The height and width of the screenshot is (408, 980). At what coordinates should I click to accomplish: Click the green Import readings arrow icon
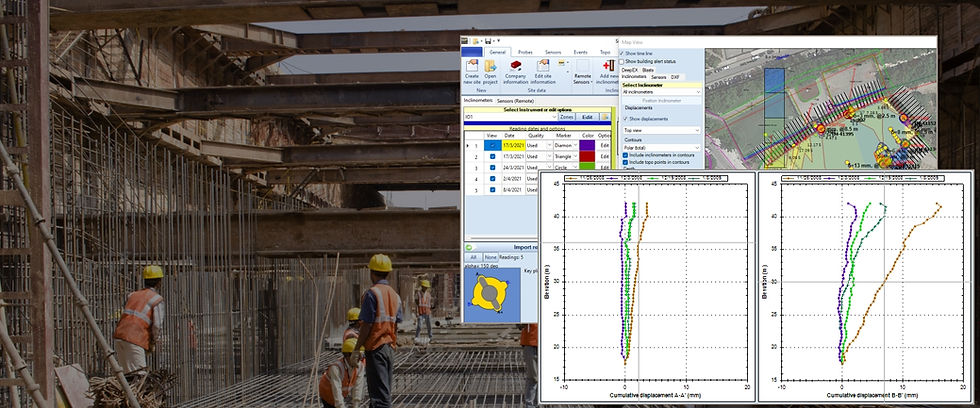click(469, 247)
